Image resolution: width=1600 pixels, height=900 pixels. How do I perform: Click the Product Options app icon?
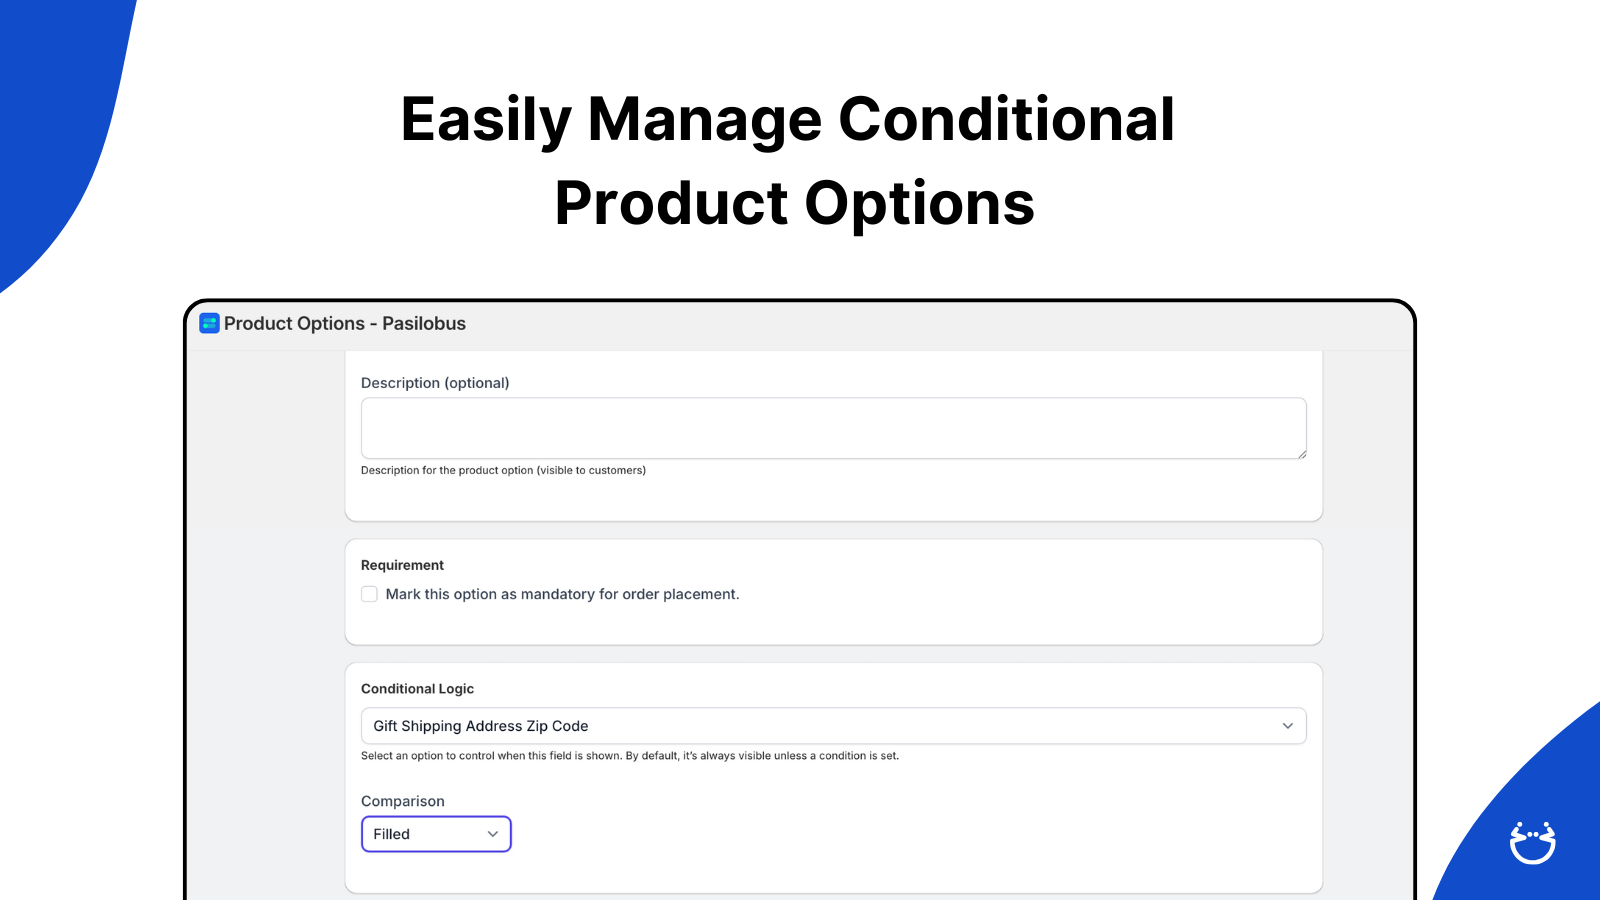(x=209, y=323)
